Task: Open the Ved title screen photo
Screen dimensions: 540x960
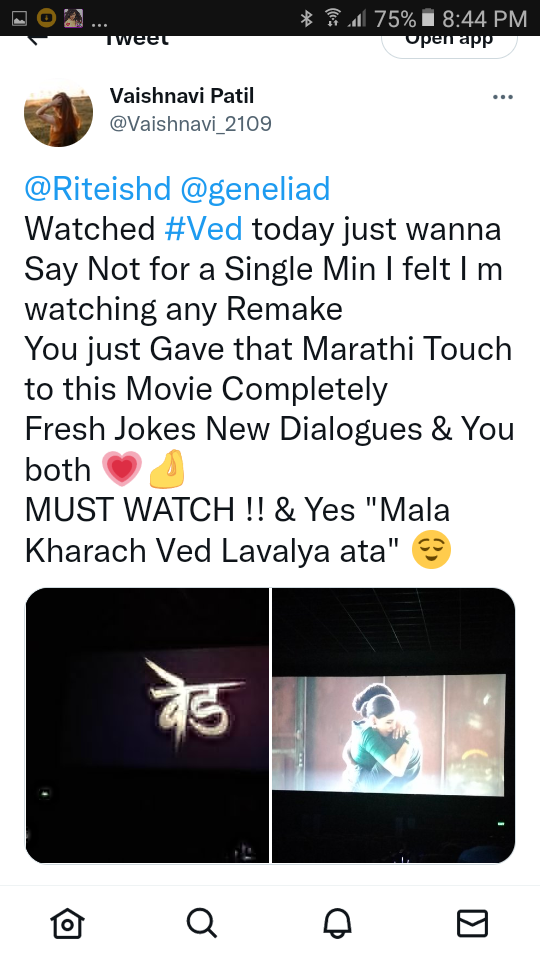Action: 147,726
